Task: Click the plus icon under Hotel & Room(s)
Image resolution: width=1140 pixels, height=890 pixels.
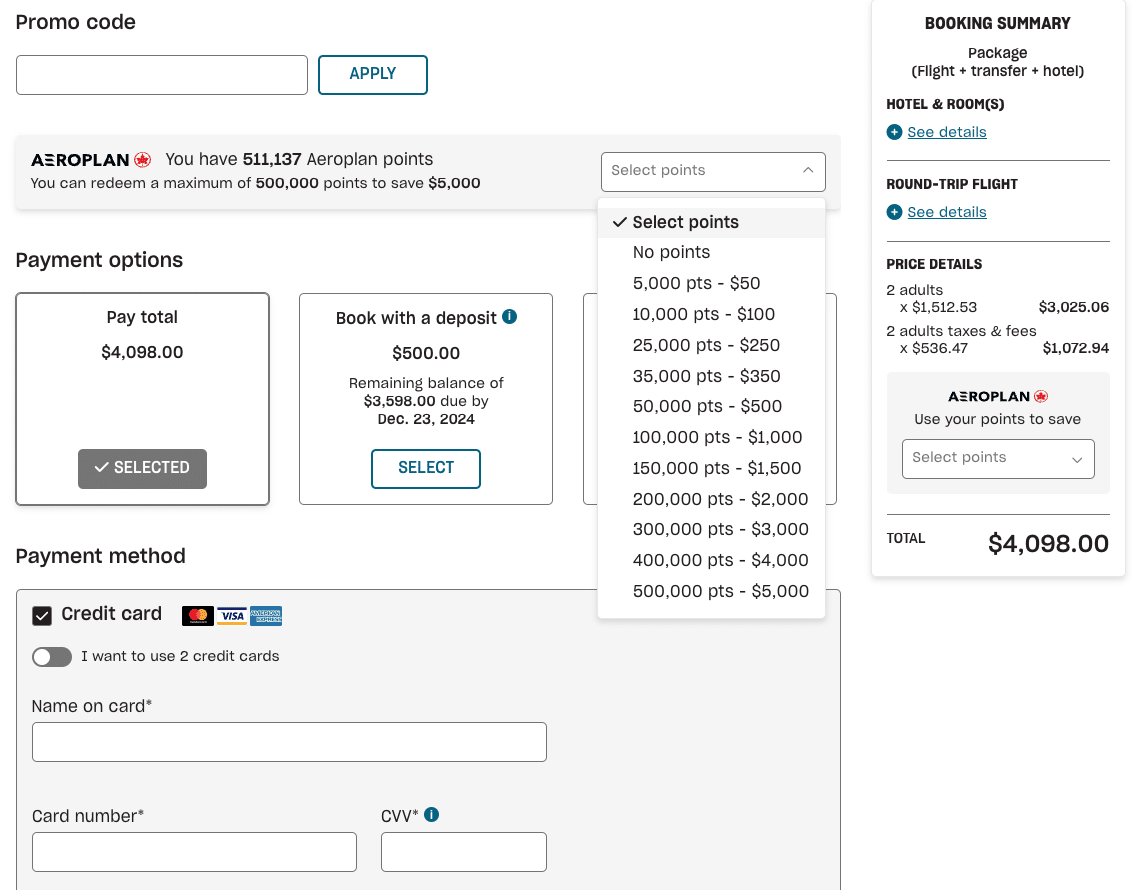Action: coord(894,132)
